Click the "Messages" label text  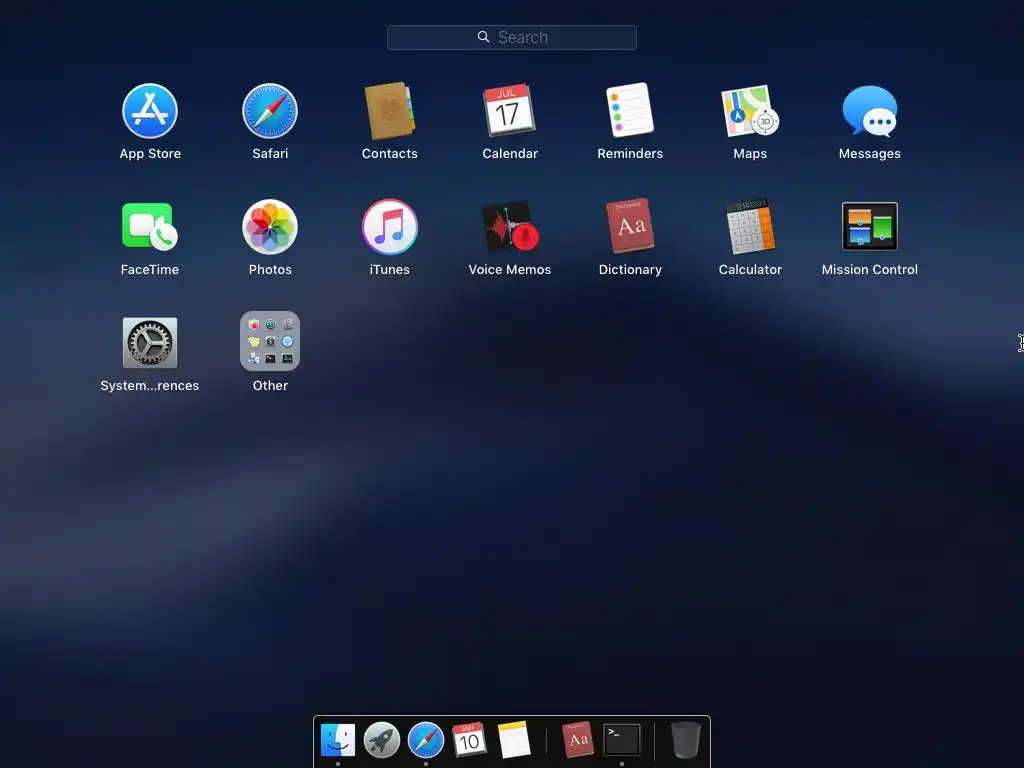[869, 153]
